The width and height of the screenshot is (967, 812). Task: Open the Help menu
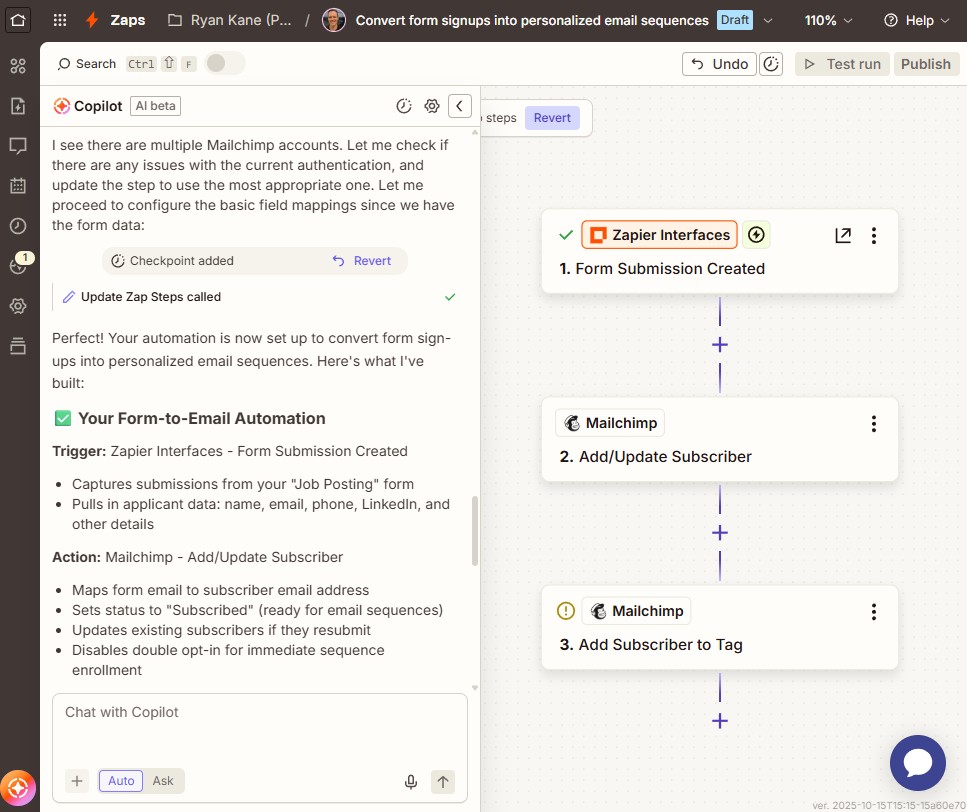coord(916,20)
